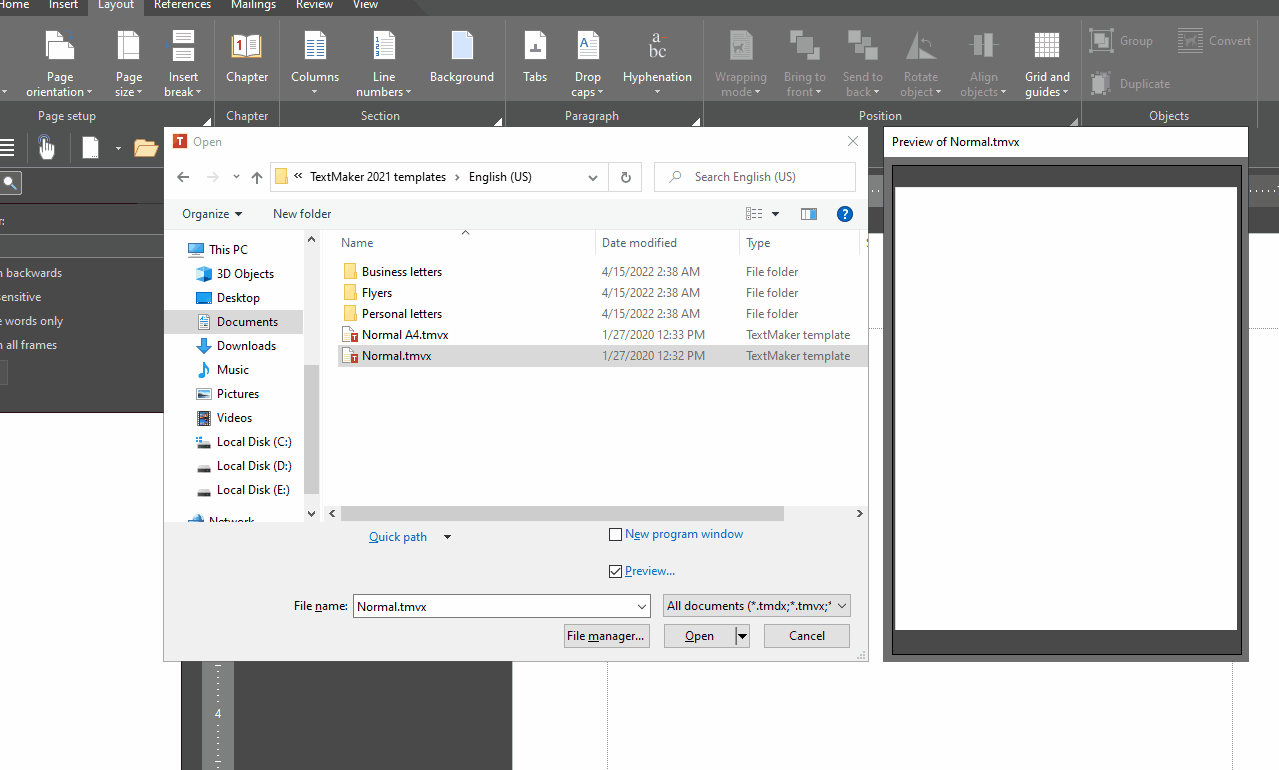Open the file type filter dropdown
Screen dimensions: 1279x770
click(x=756, y=606)
